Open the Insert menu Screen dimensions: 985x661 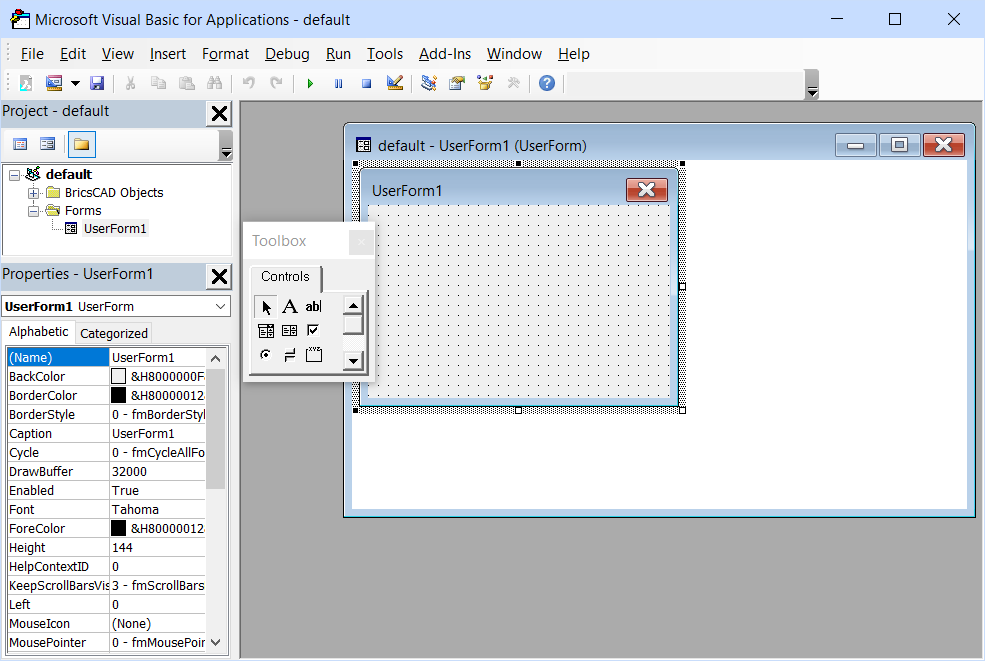168,54
